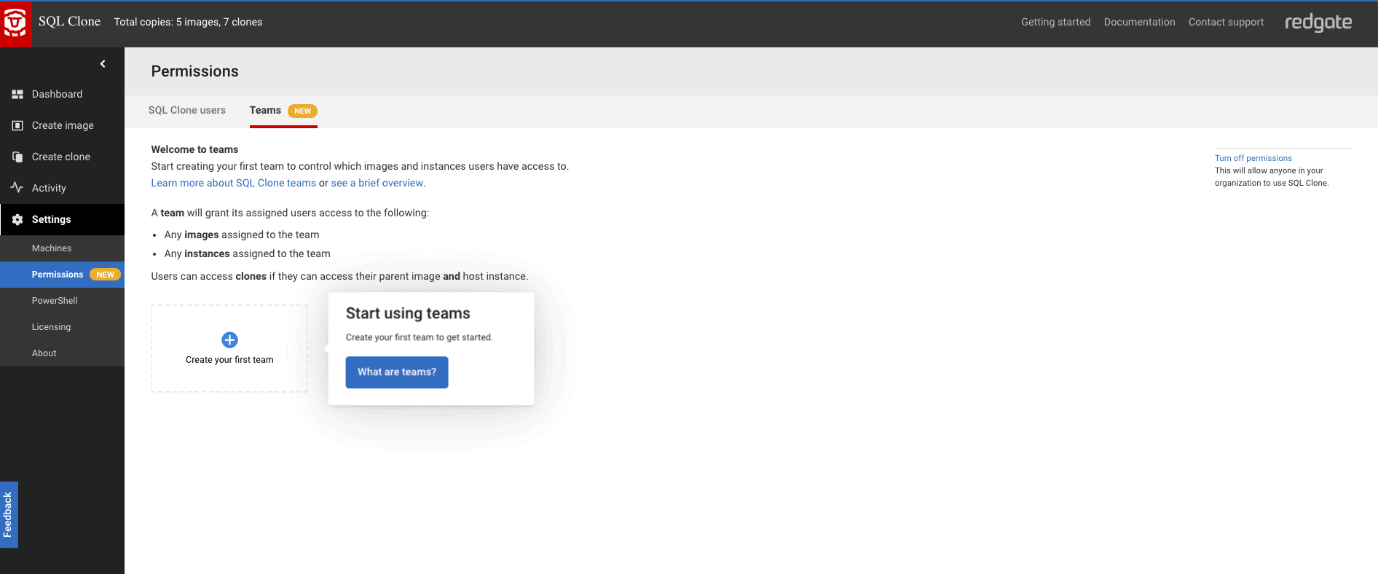
Task: Click the Create clone copy icon
Action: pos(17,157)
